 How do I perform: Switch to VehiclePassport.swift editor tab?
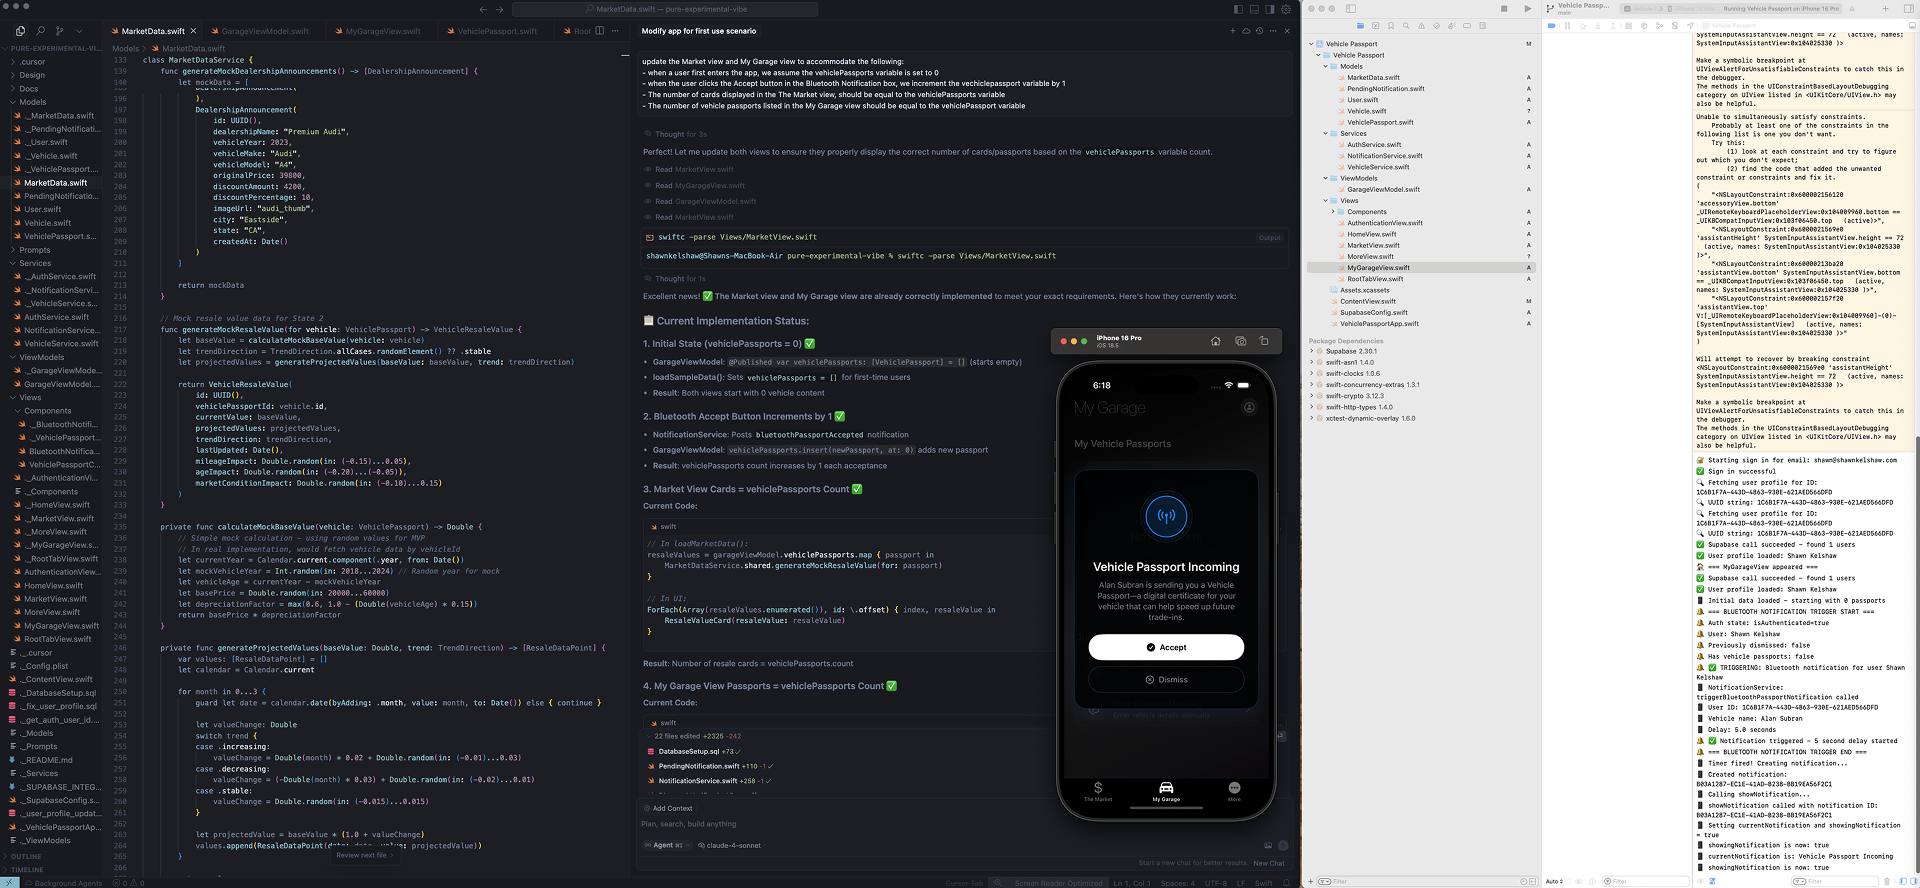pos(497,31)
